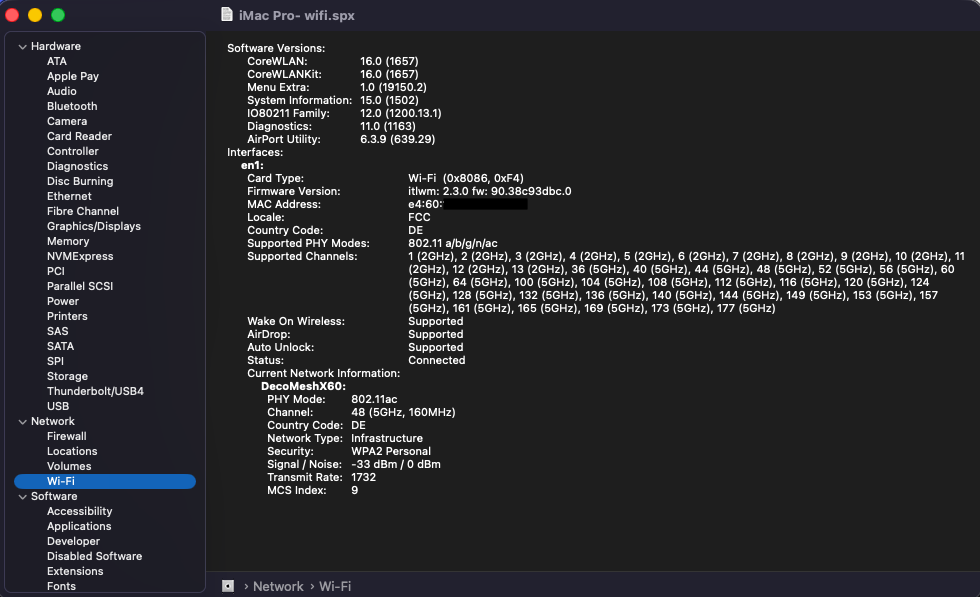The width and height of the screenshot is (980, 597).
Task: Select Controller in the sidebar
Action: [72, 151]
